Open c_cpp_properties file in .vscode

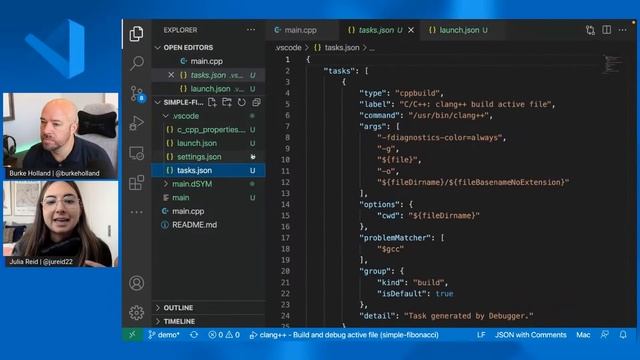tap(208, 129)
